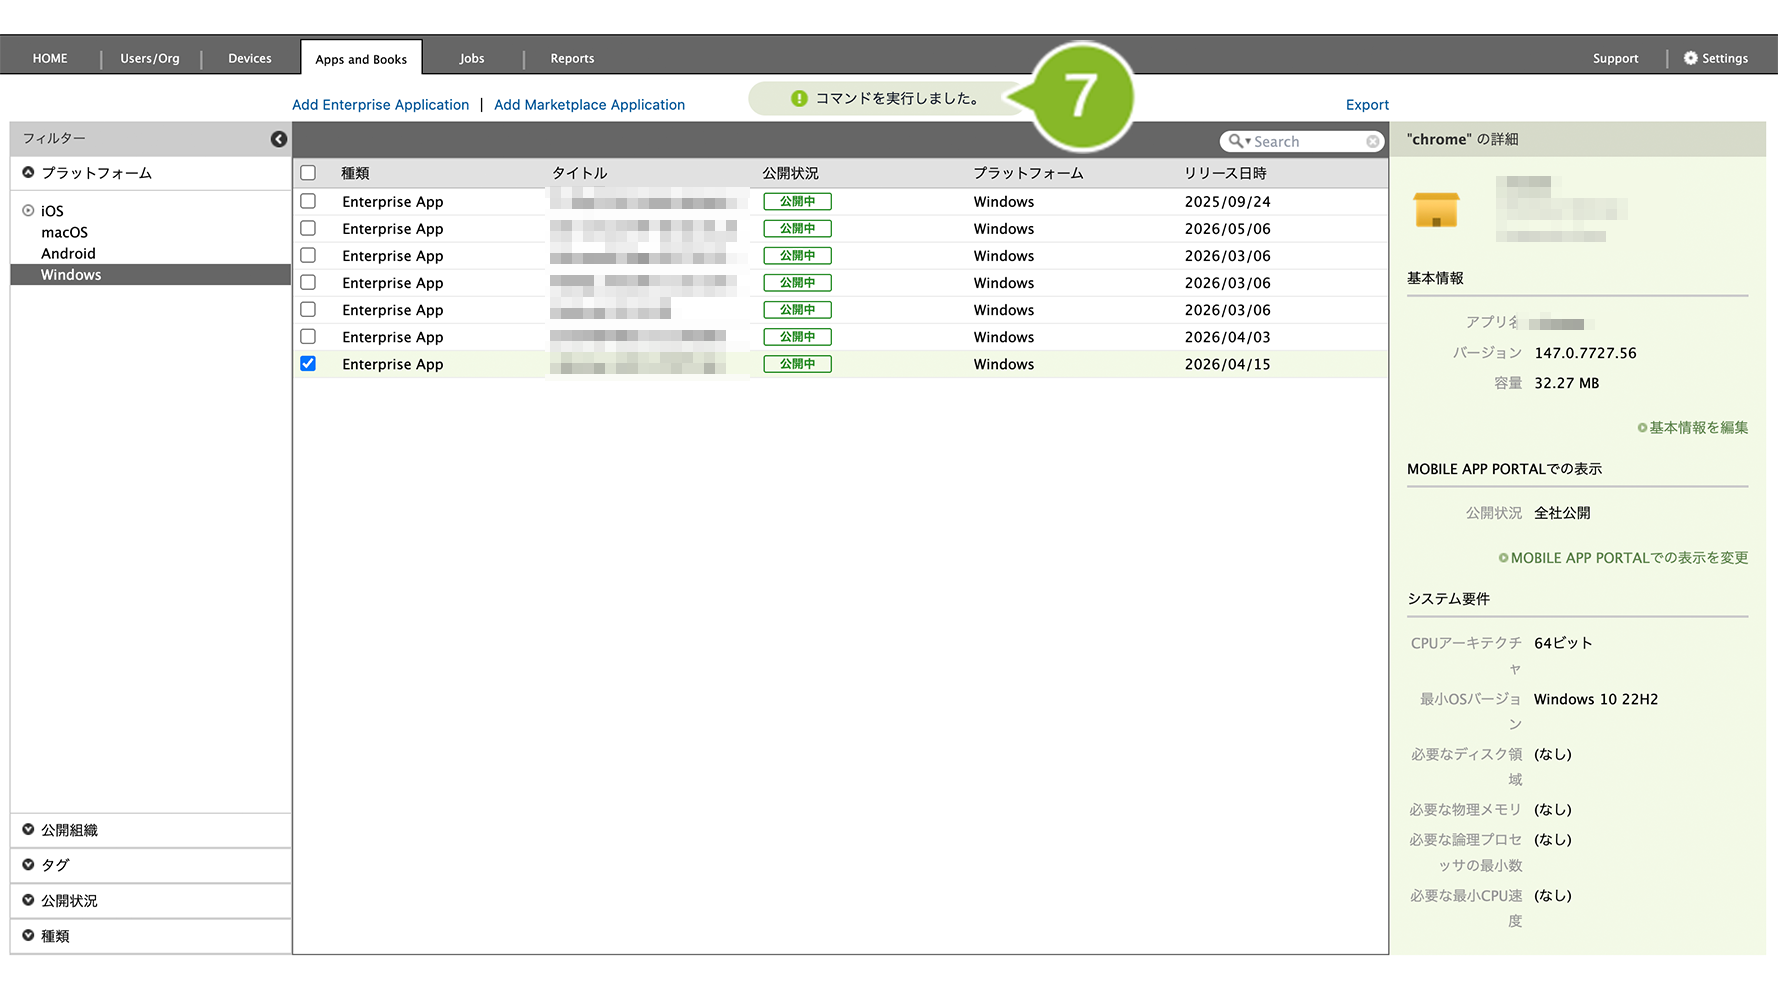Select the Windows platform filter
This screenshot has width=1778, height=1000.
(x=151, y=274)
